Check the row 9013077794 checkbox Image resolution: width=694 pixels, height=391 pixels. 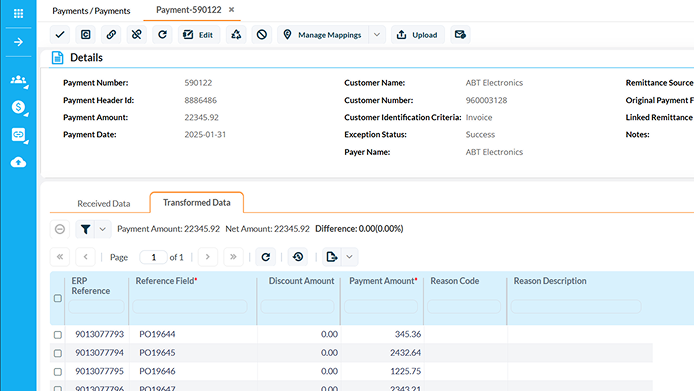[x=58, y=353]
